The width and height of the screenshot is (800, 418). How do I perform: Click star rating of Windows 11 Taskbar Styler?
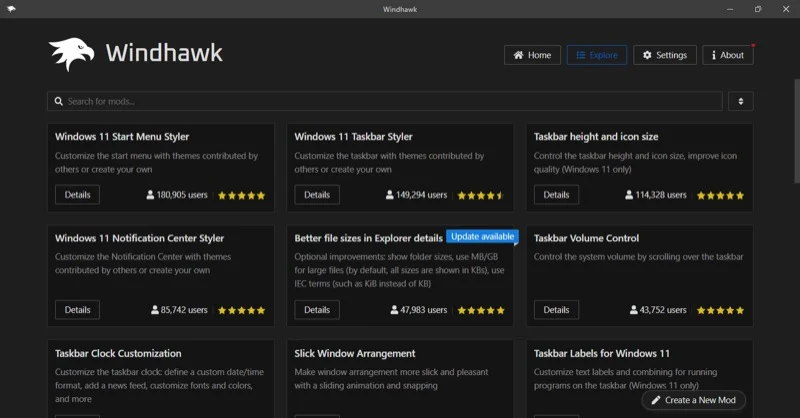click(x=481, y=195)
